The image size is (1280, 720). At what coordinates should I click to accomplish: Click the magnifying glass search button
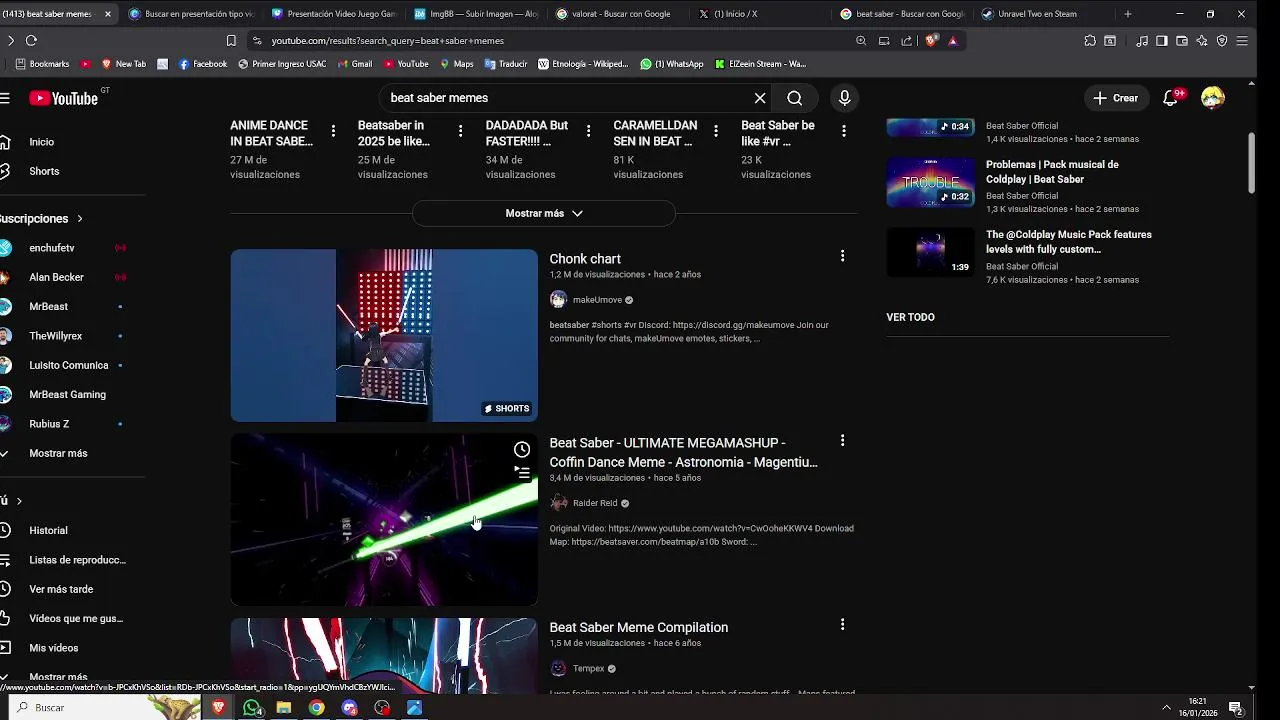794,98
